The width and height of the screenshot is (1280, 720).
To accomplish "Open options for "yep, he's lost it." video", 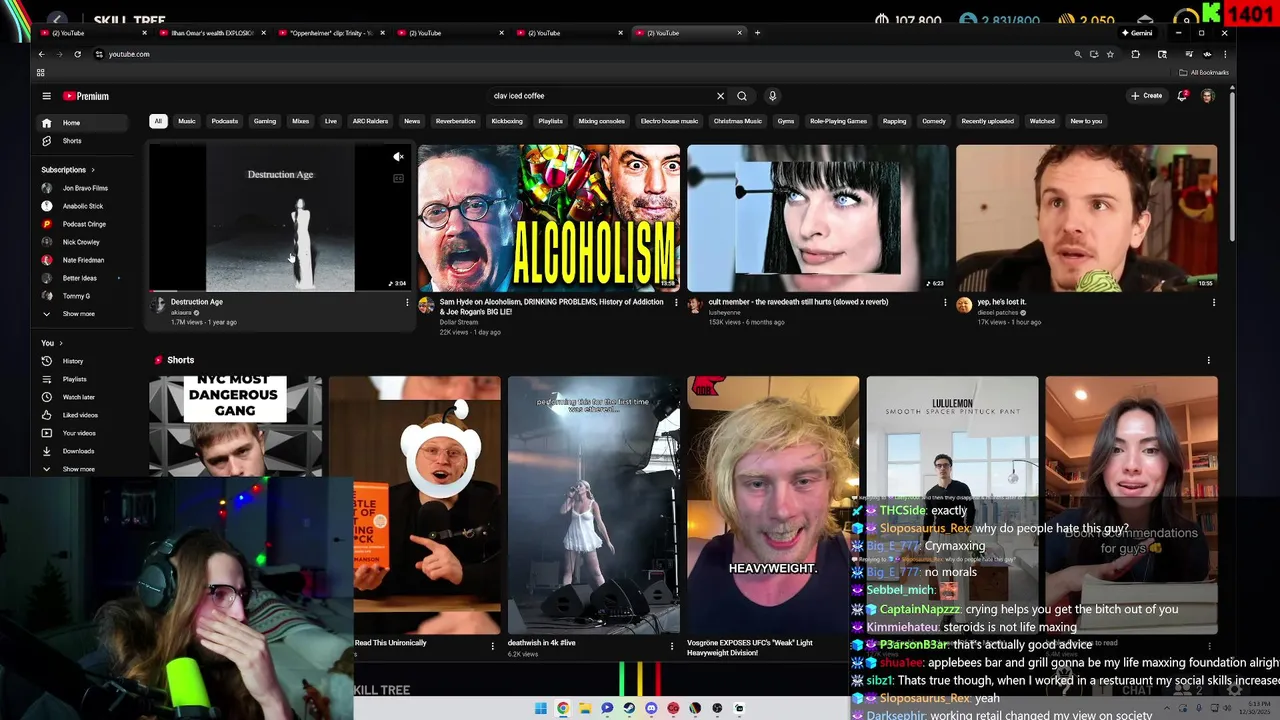I will [x=1214, y=302].
